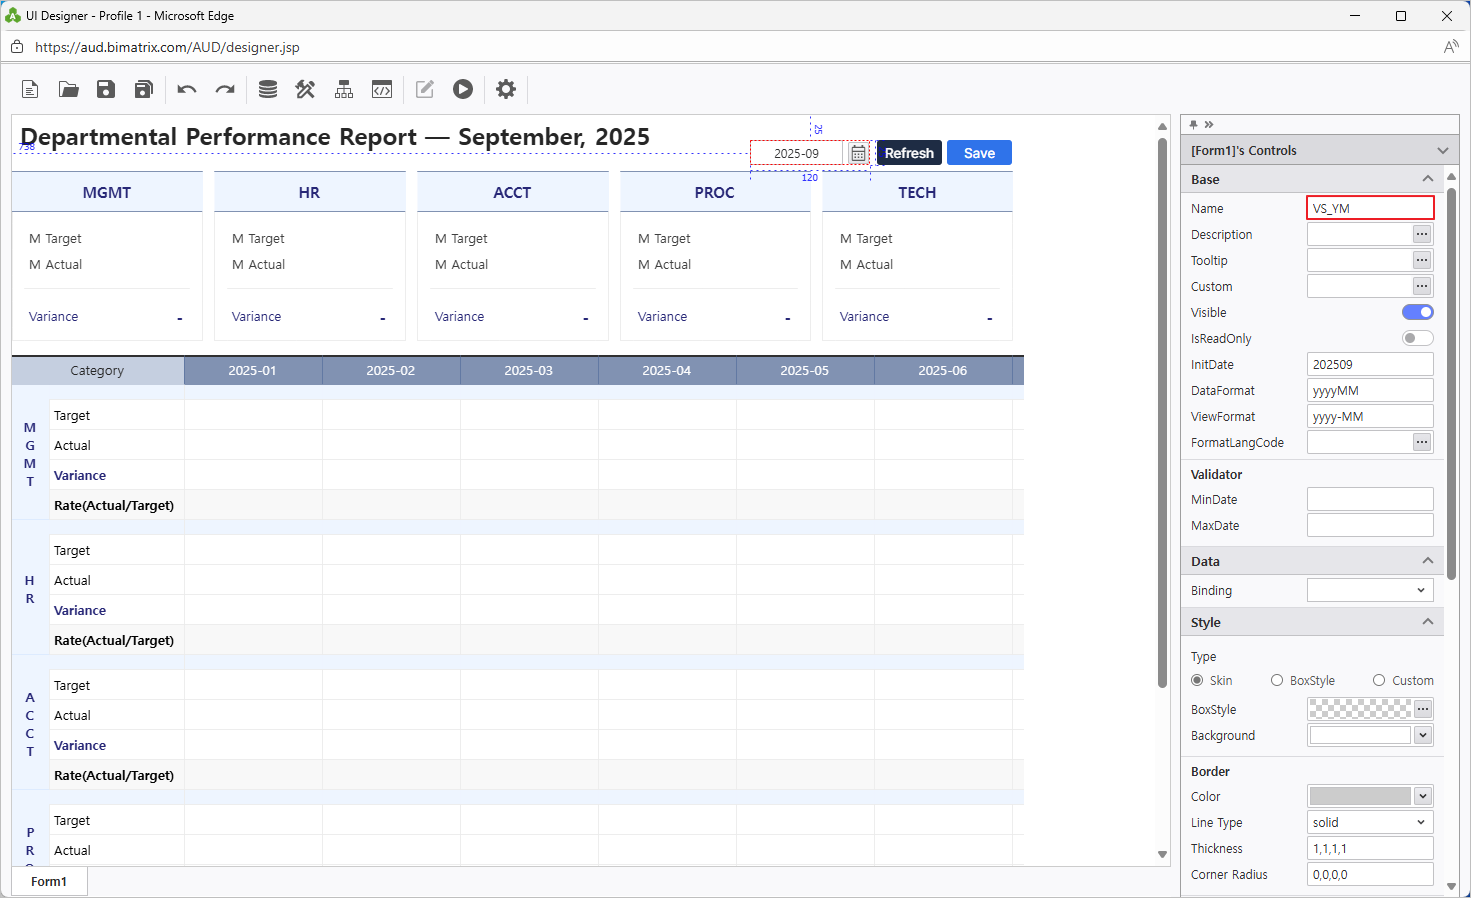Open the script code editor

point(382,89)
